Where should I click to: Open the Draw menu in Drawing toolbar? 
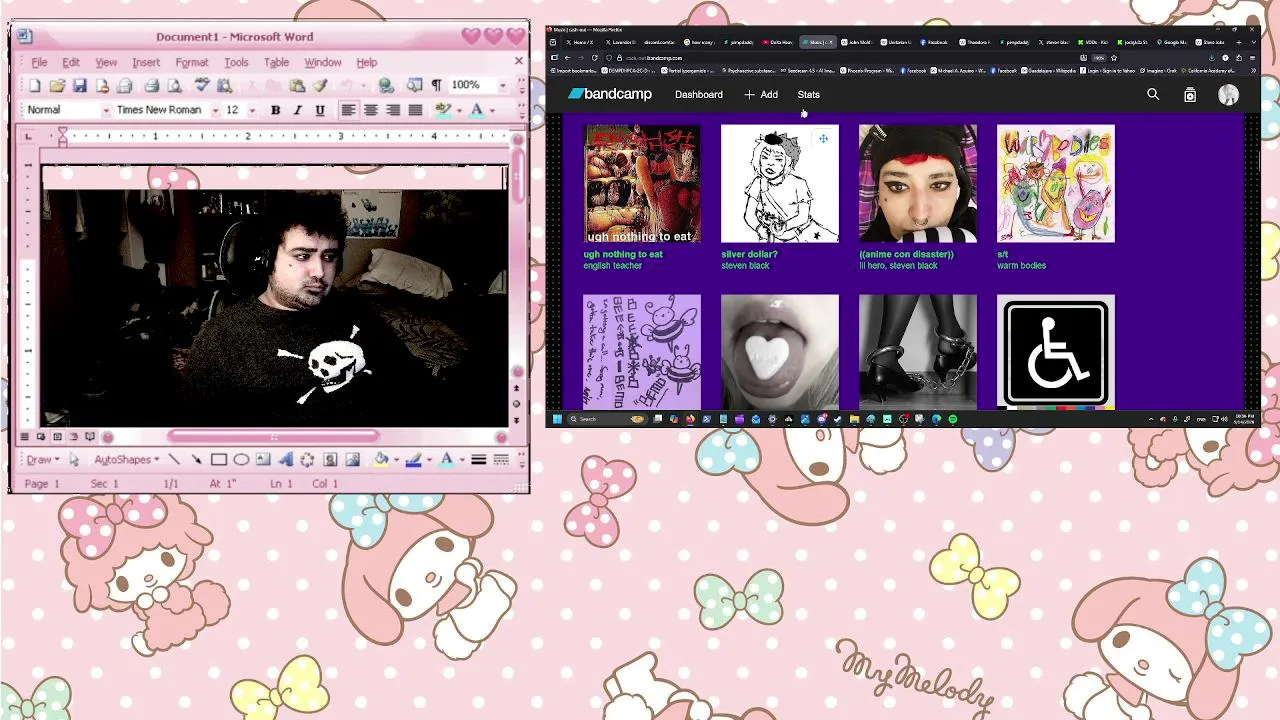click(43, 460)
